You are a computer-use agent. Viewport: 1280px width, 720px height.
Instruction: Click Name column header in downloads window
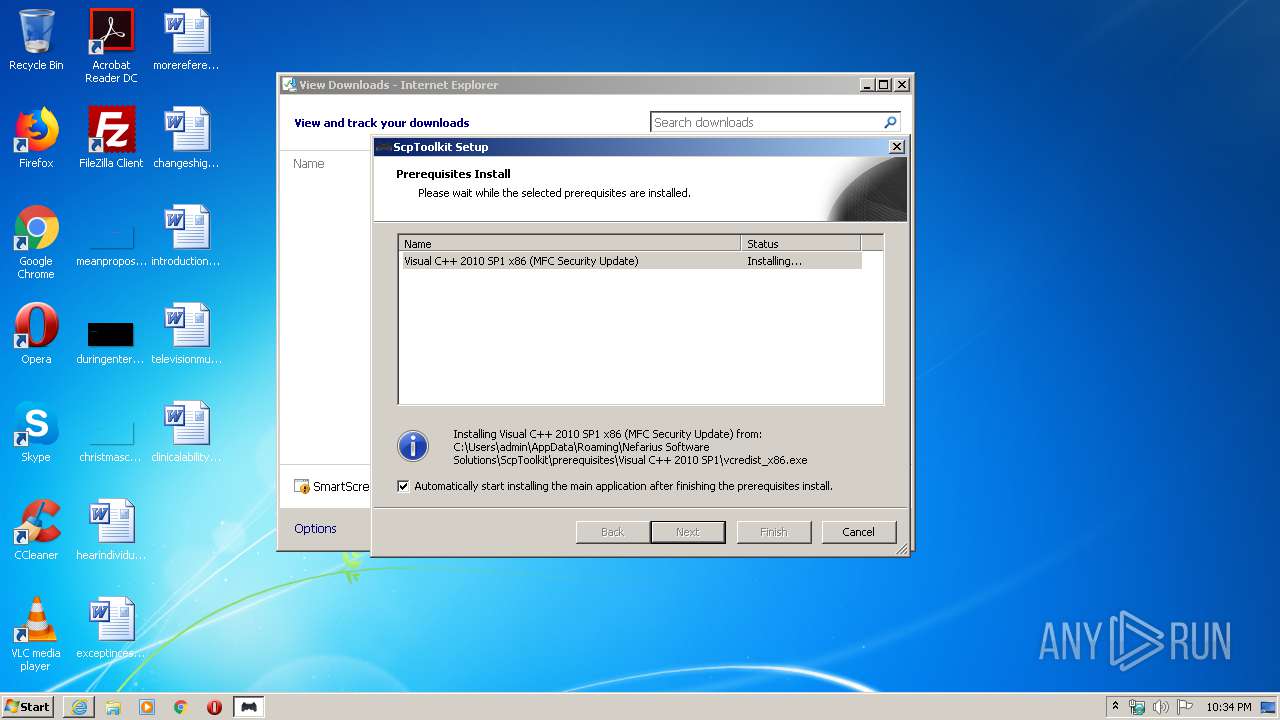[x=308, y=163]
